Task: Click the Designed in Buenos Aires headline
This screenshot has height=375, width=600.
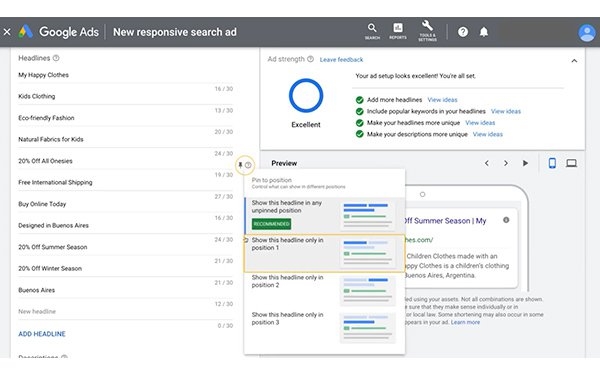Action: [x=126, y=225]
